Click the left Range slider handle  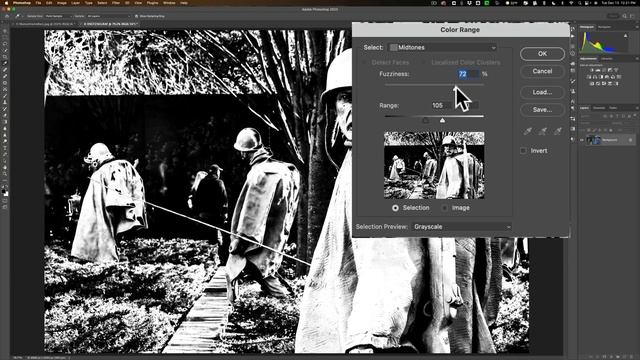426,120
